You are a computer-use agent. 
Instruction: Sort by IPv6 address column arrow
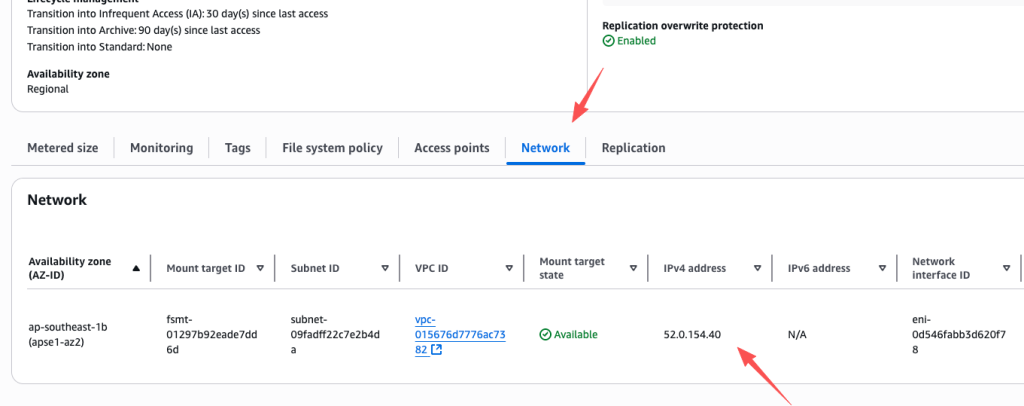[x=882, y=268]
